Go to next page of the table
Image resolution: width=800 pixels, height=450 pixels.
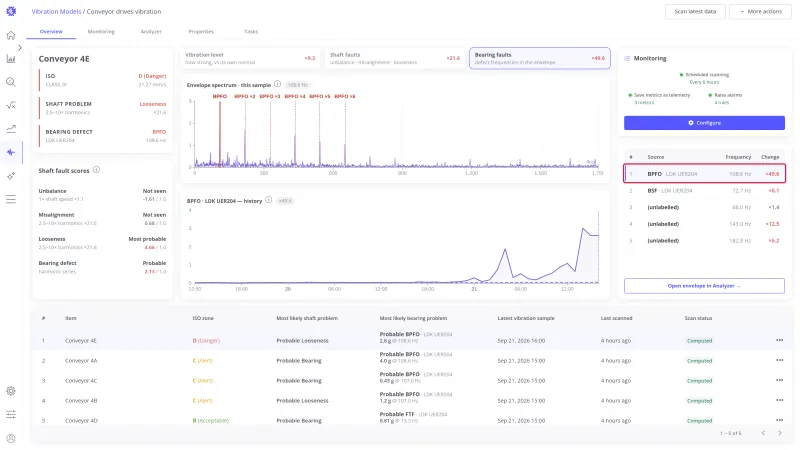click(x=780, y=433)
